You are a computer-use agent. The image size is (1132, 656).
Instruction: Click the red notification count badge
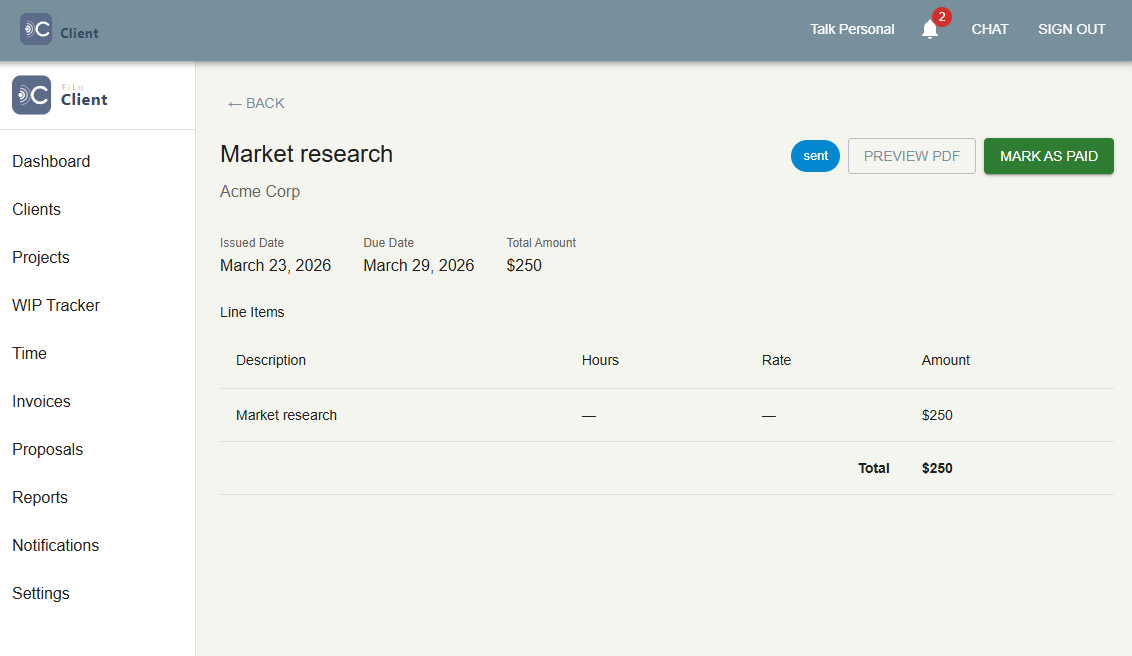tap(942, 17)
